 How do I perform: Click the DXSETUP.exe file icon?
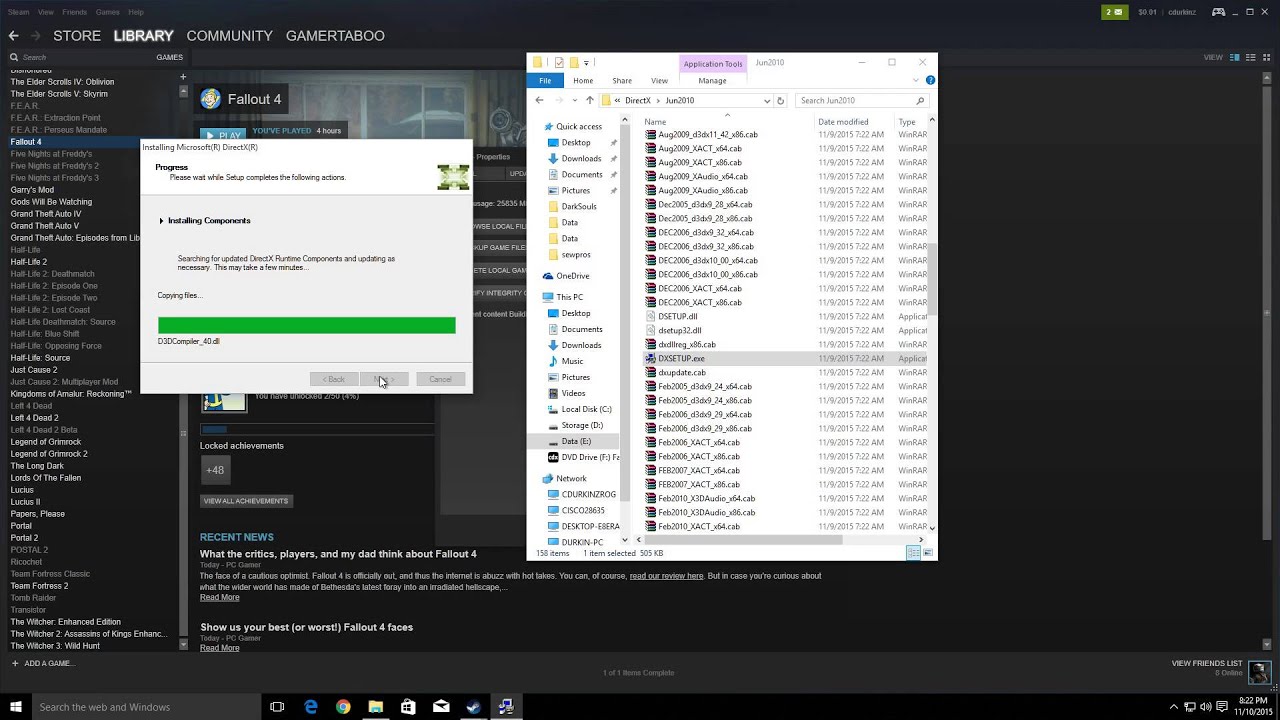tap(651, 358)
